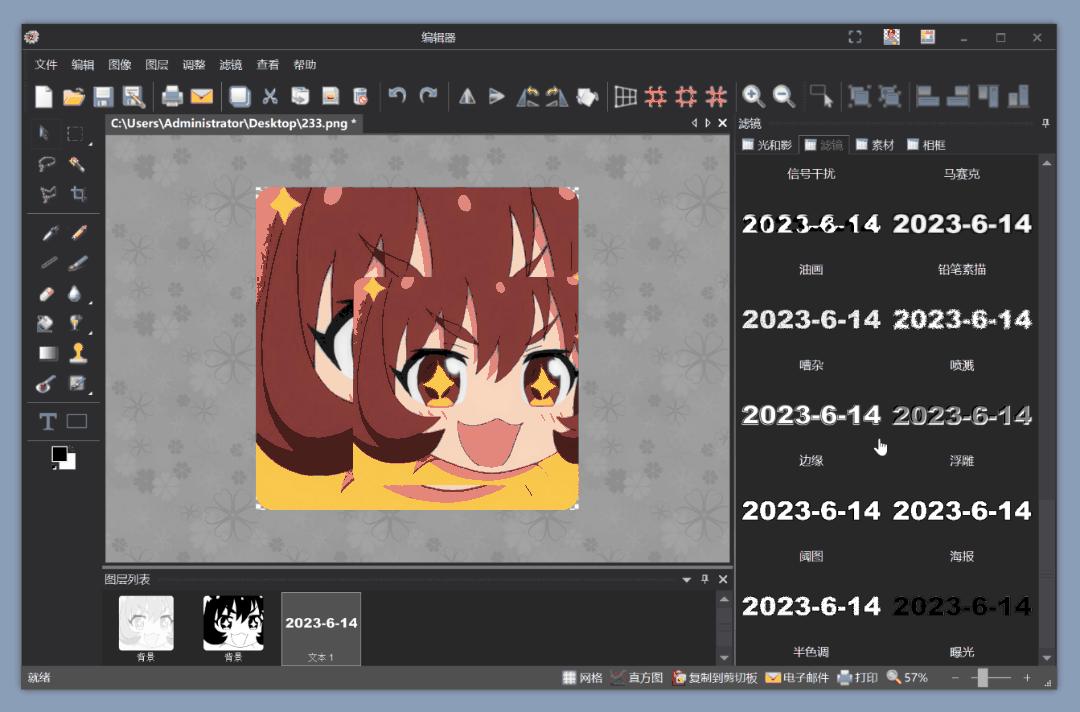
Task: Toggle the 直方图 histogram display
Action: 637,678
